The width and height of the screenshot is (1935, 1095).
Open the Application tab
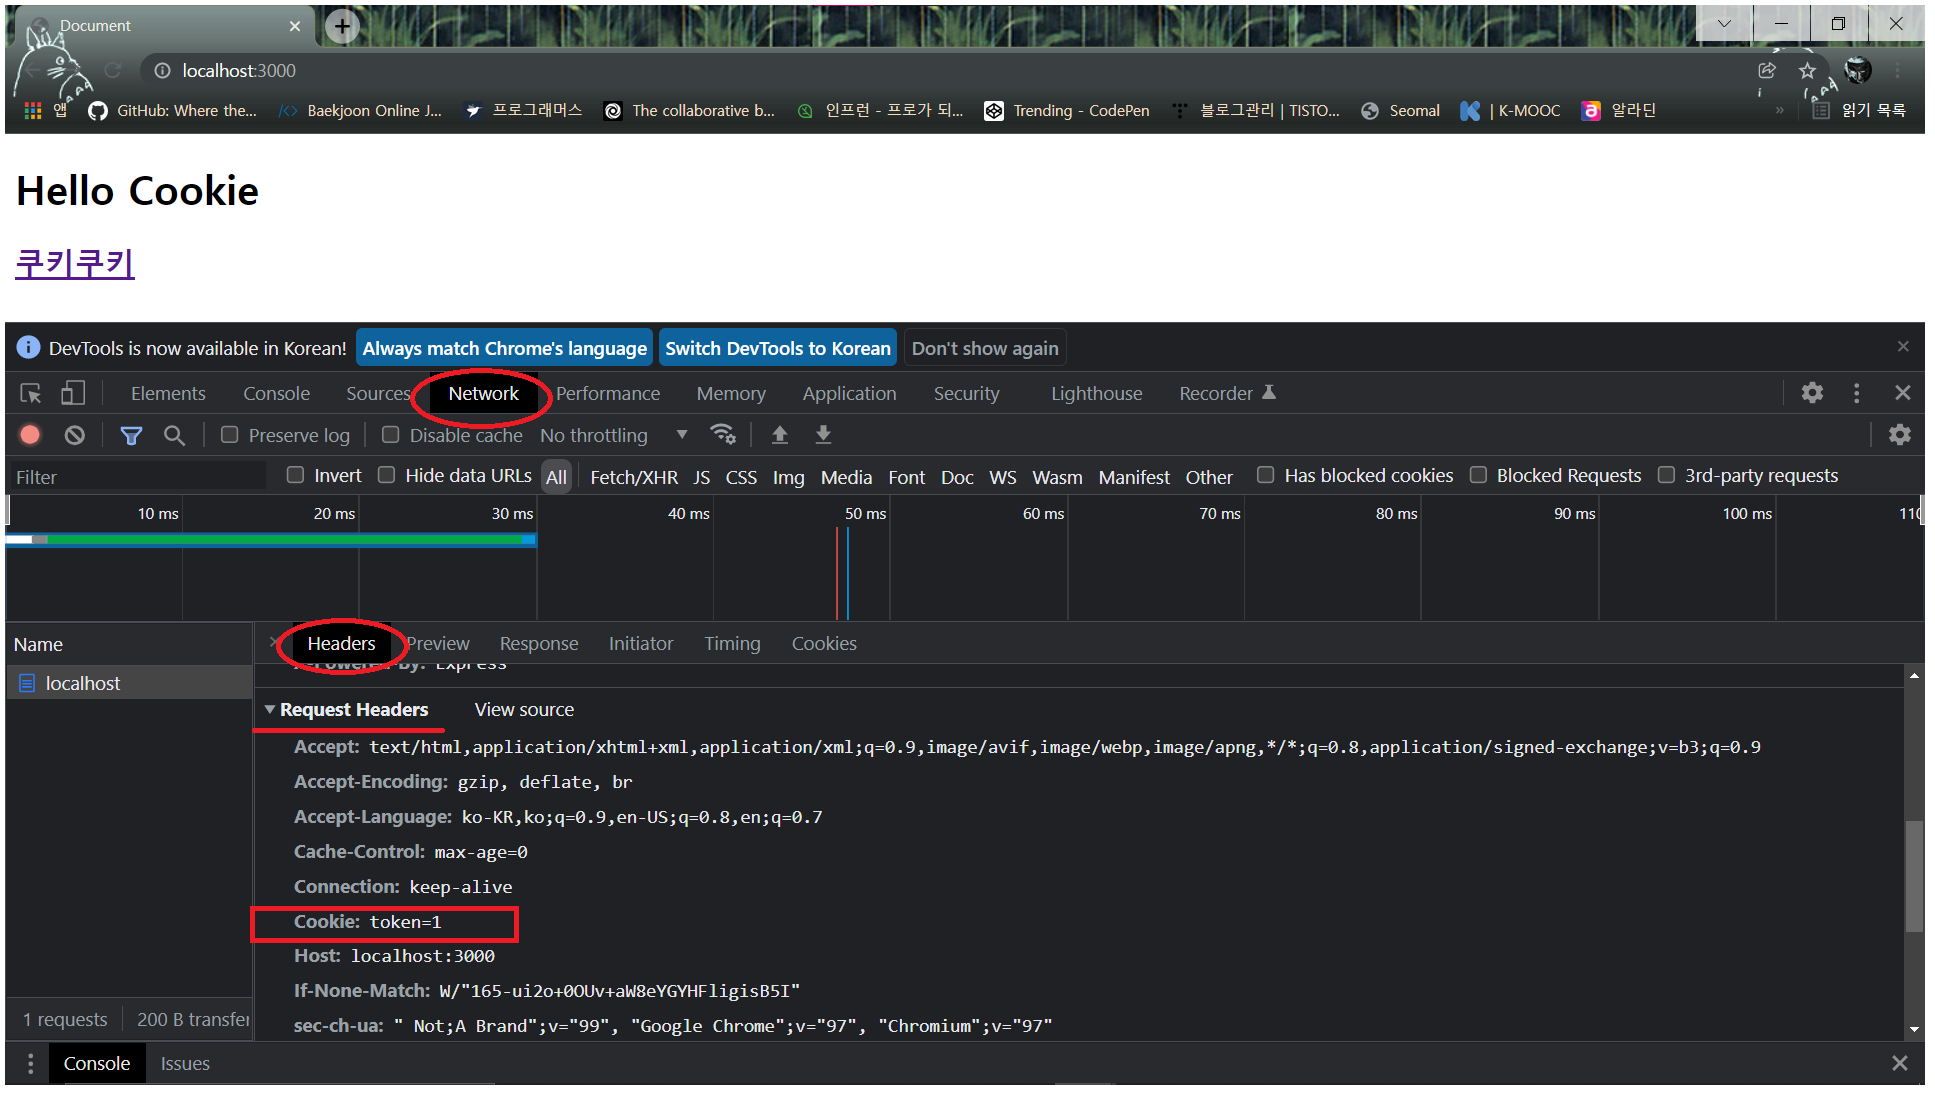coord(849,393)
